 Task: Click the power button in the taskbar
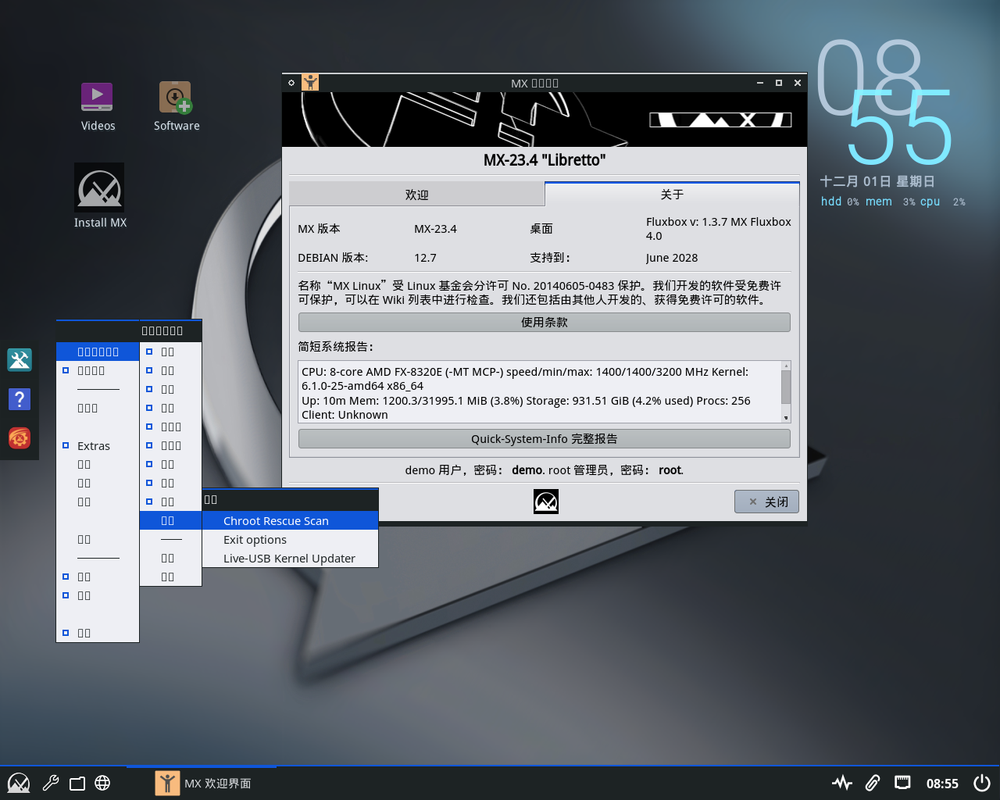(x=982, y=783)
